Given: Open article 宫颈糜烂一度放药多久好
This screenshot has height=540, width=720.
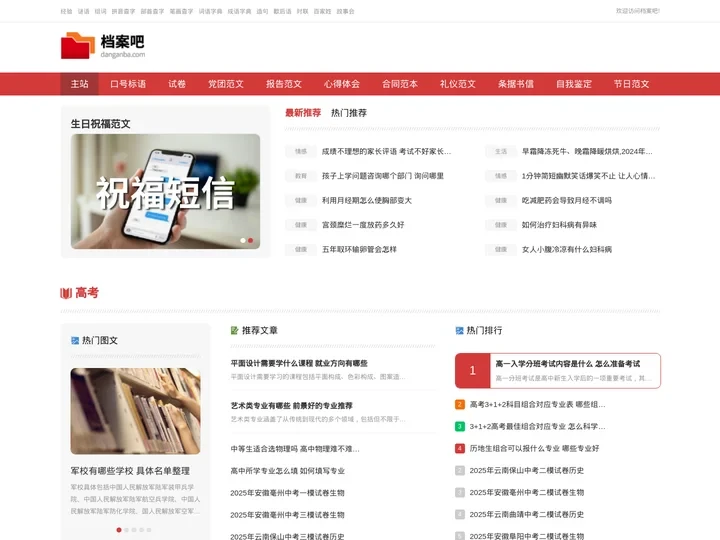Looking at the screenshot, I should pos(363,225).
